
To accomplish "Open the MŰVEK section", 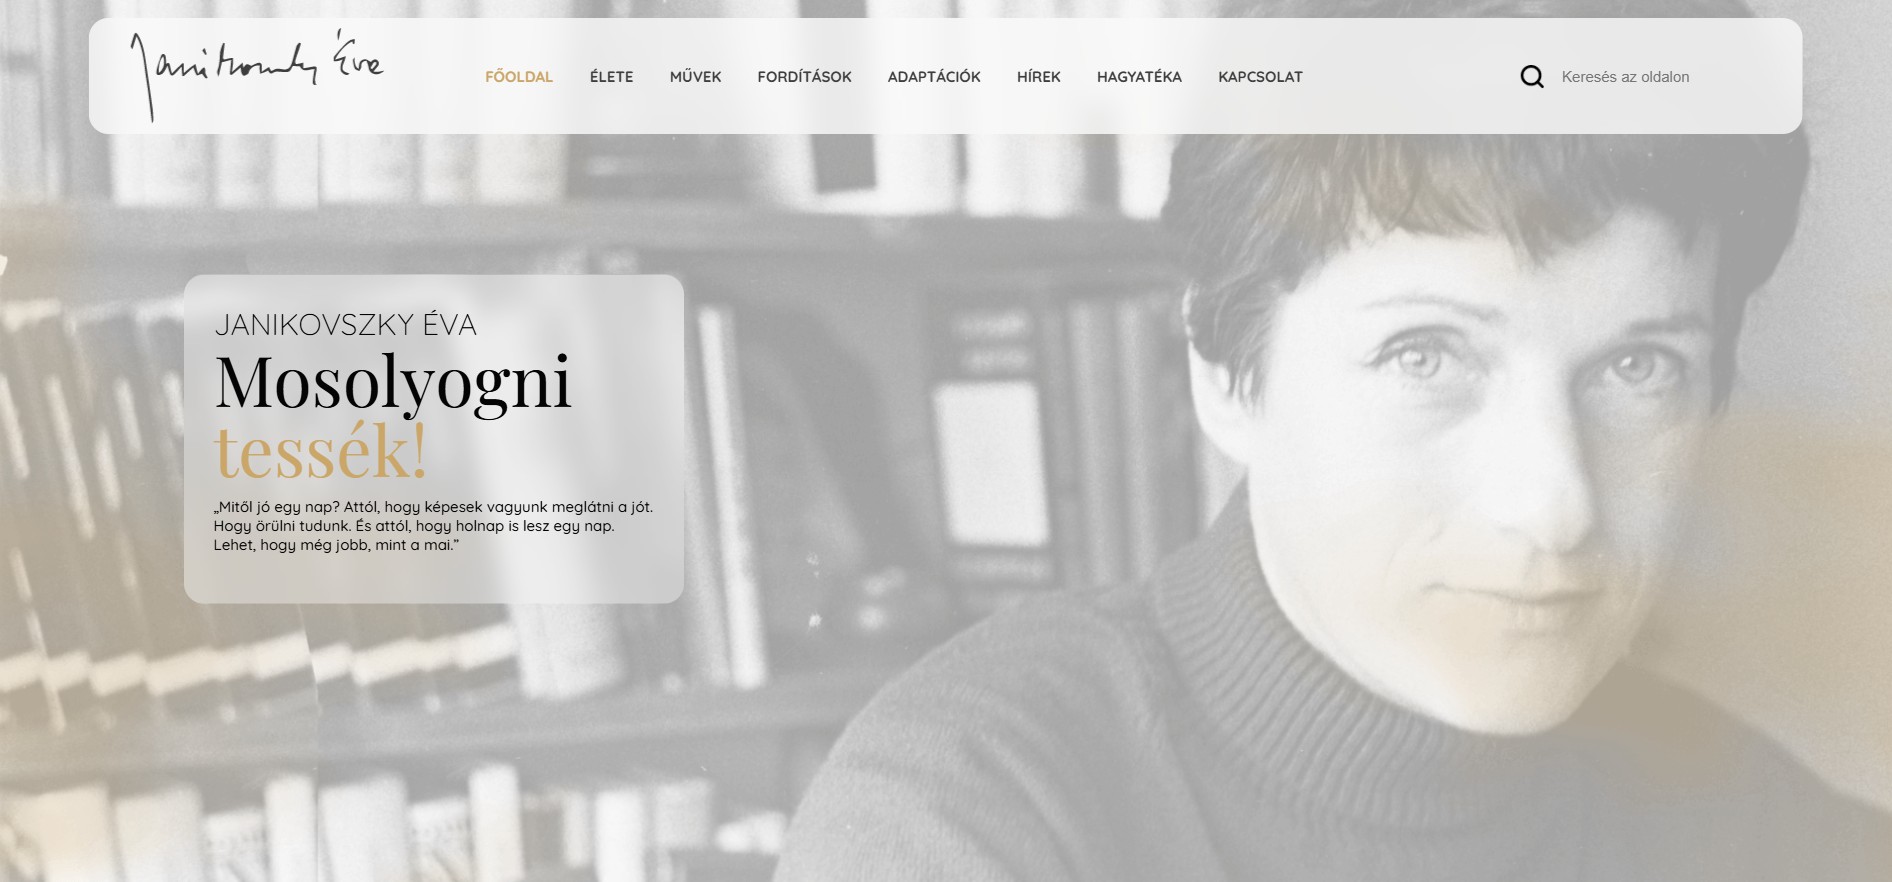I will click(695, 77).
